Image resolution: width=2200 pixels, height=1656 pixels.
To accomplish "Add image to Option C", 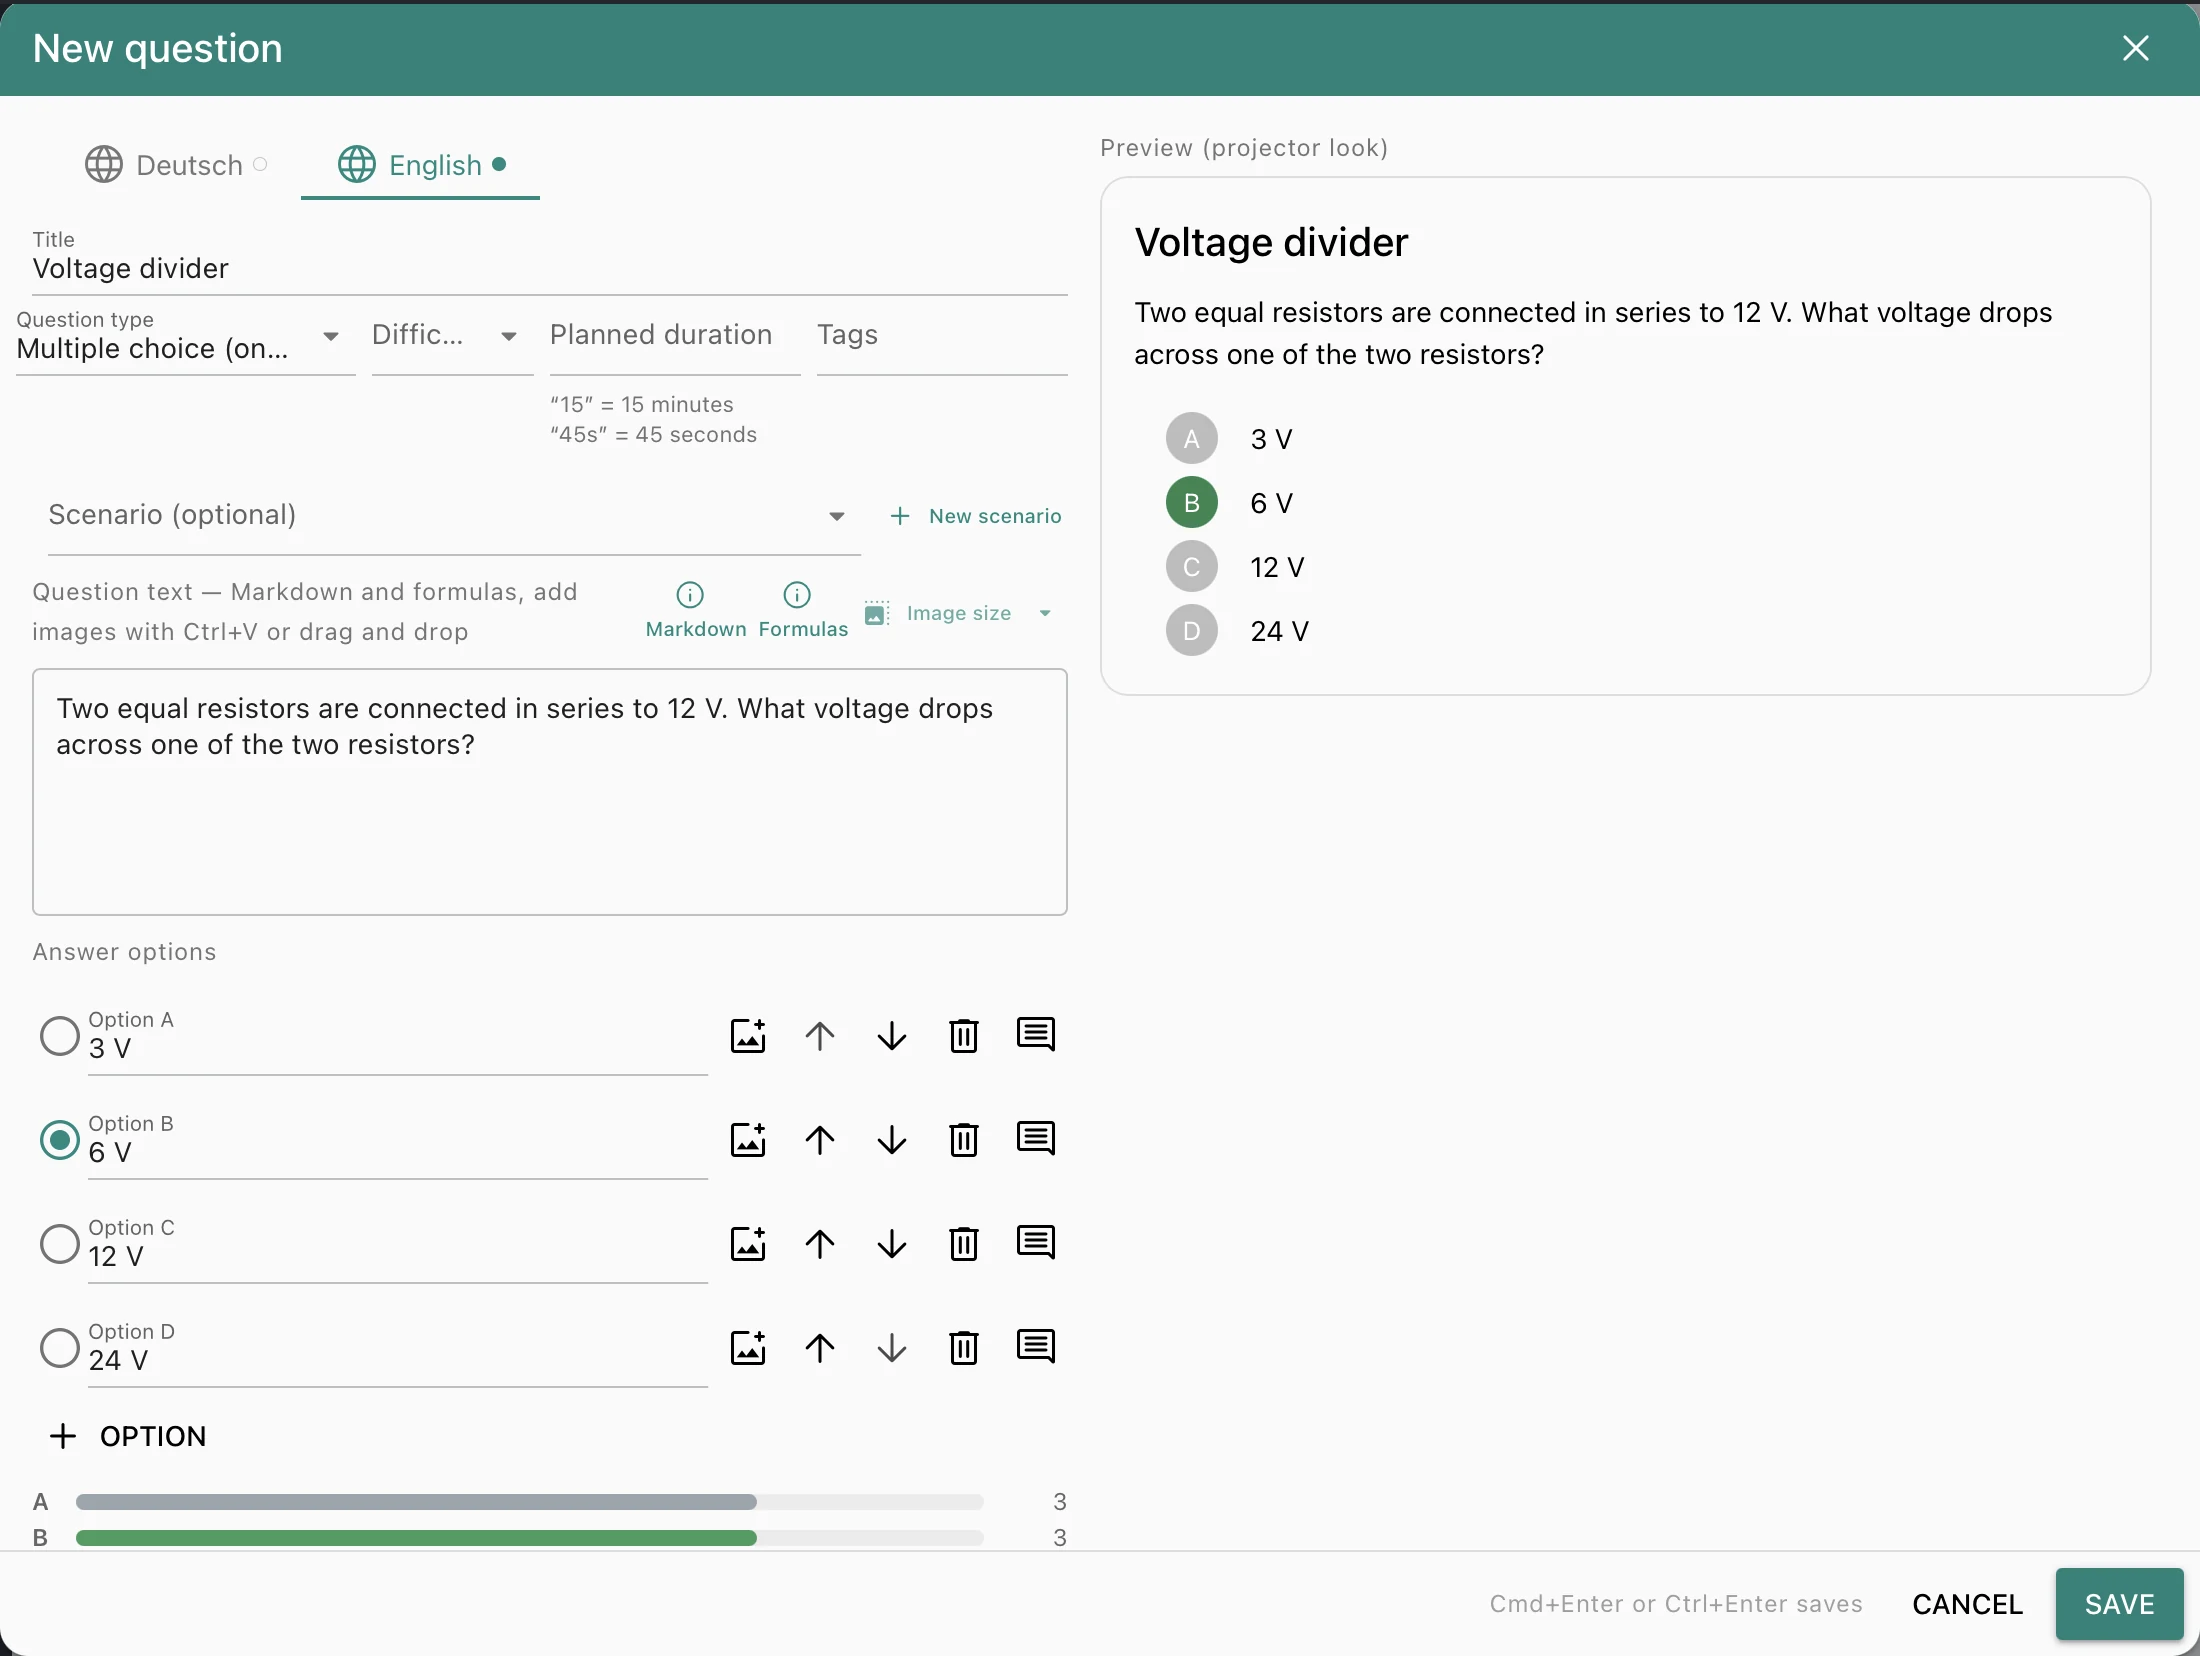I will click(748, 1244).
